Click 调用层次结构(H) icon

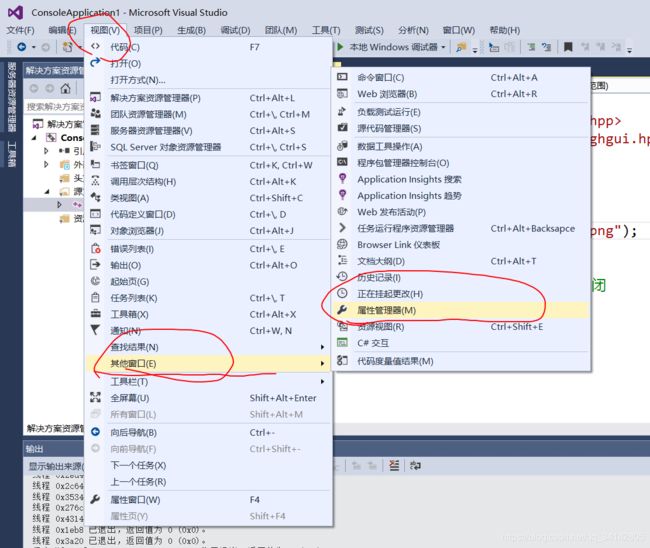click(x=95, y=181)
